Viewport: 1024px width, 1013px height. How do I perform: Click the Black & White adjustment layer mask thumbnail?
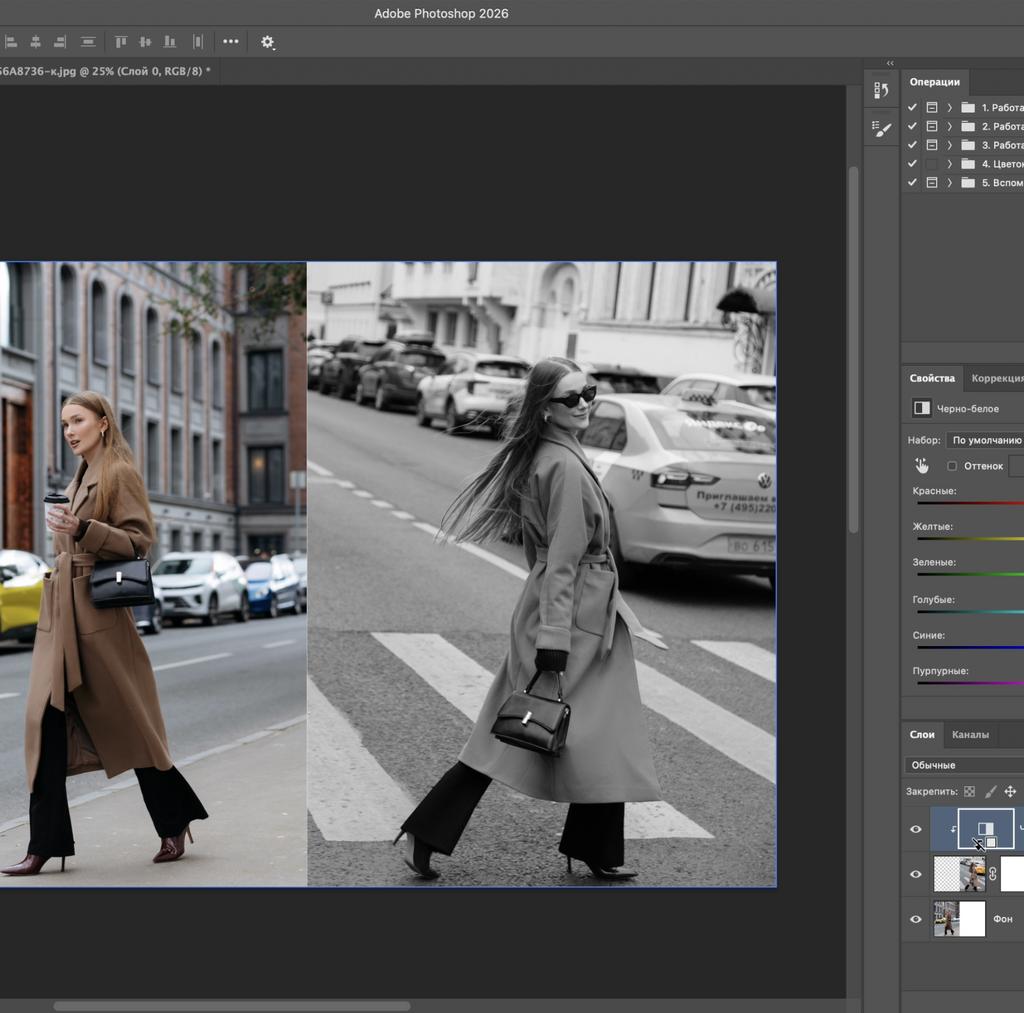coord(986,829)
